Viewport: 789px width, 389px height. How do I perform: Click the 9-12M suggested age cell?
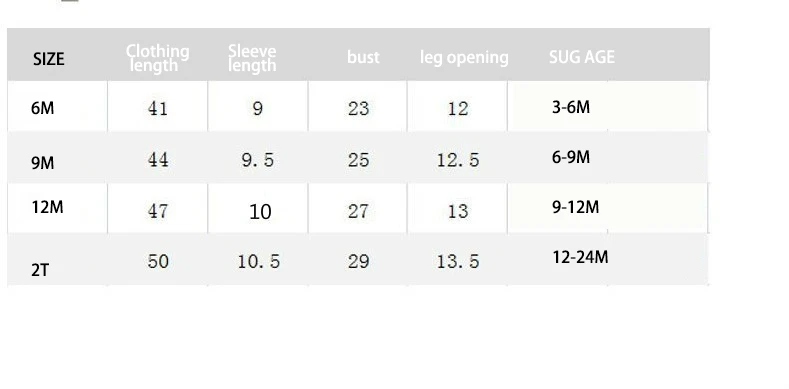pyautogui.click(x=575, y=207)
